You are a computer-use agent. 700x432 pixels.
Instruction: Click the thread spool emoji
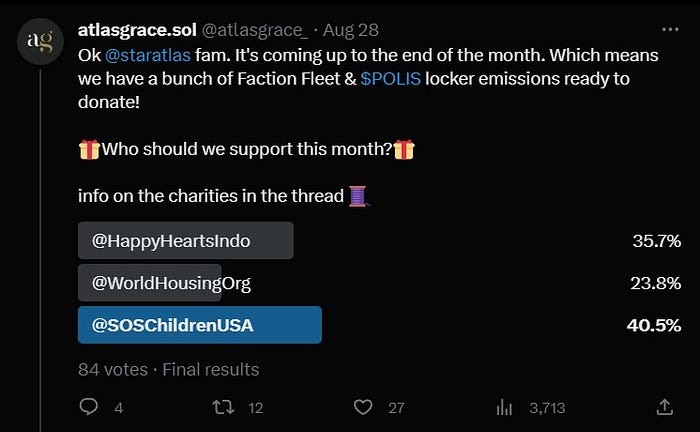[x=358, y=196]
